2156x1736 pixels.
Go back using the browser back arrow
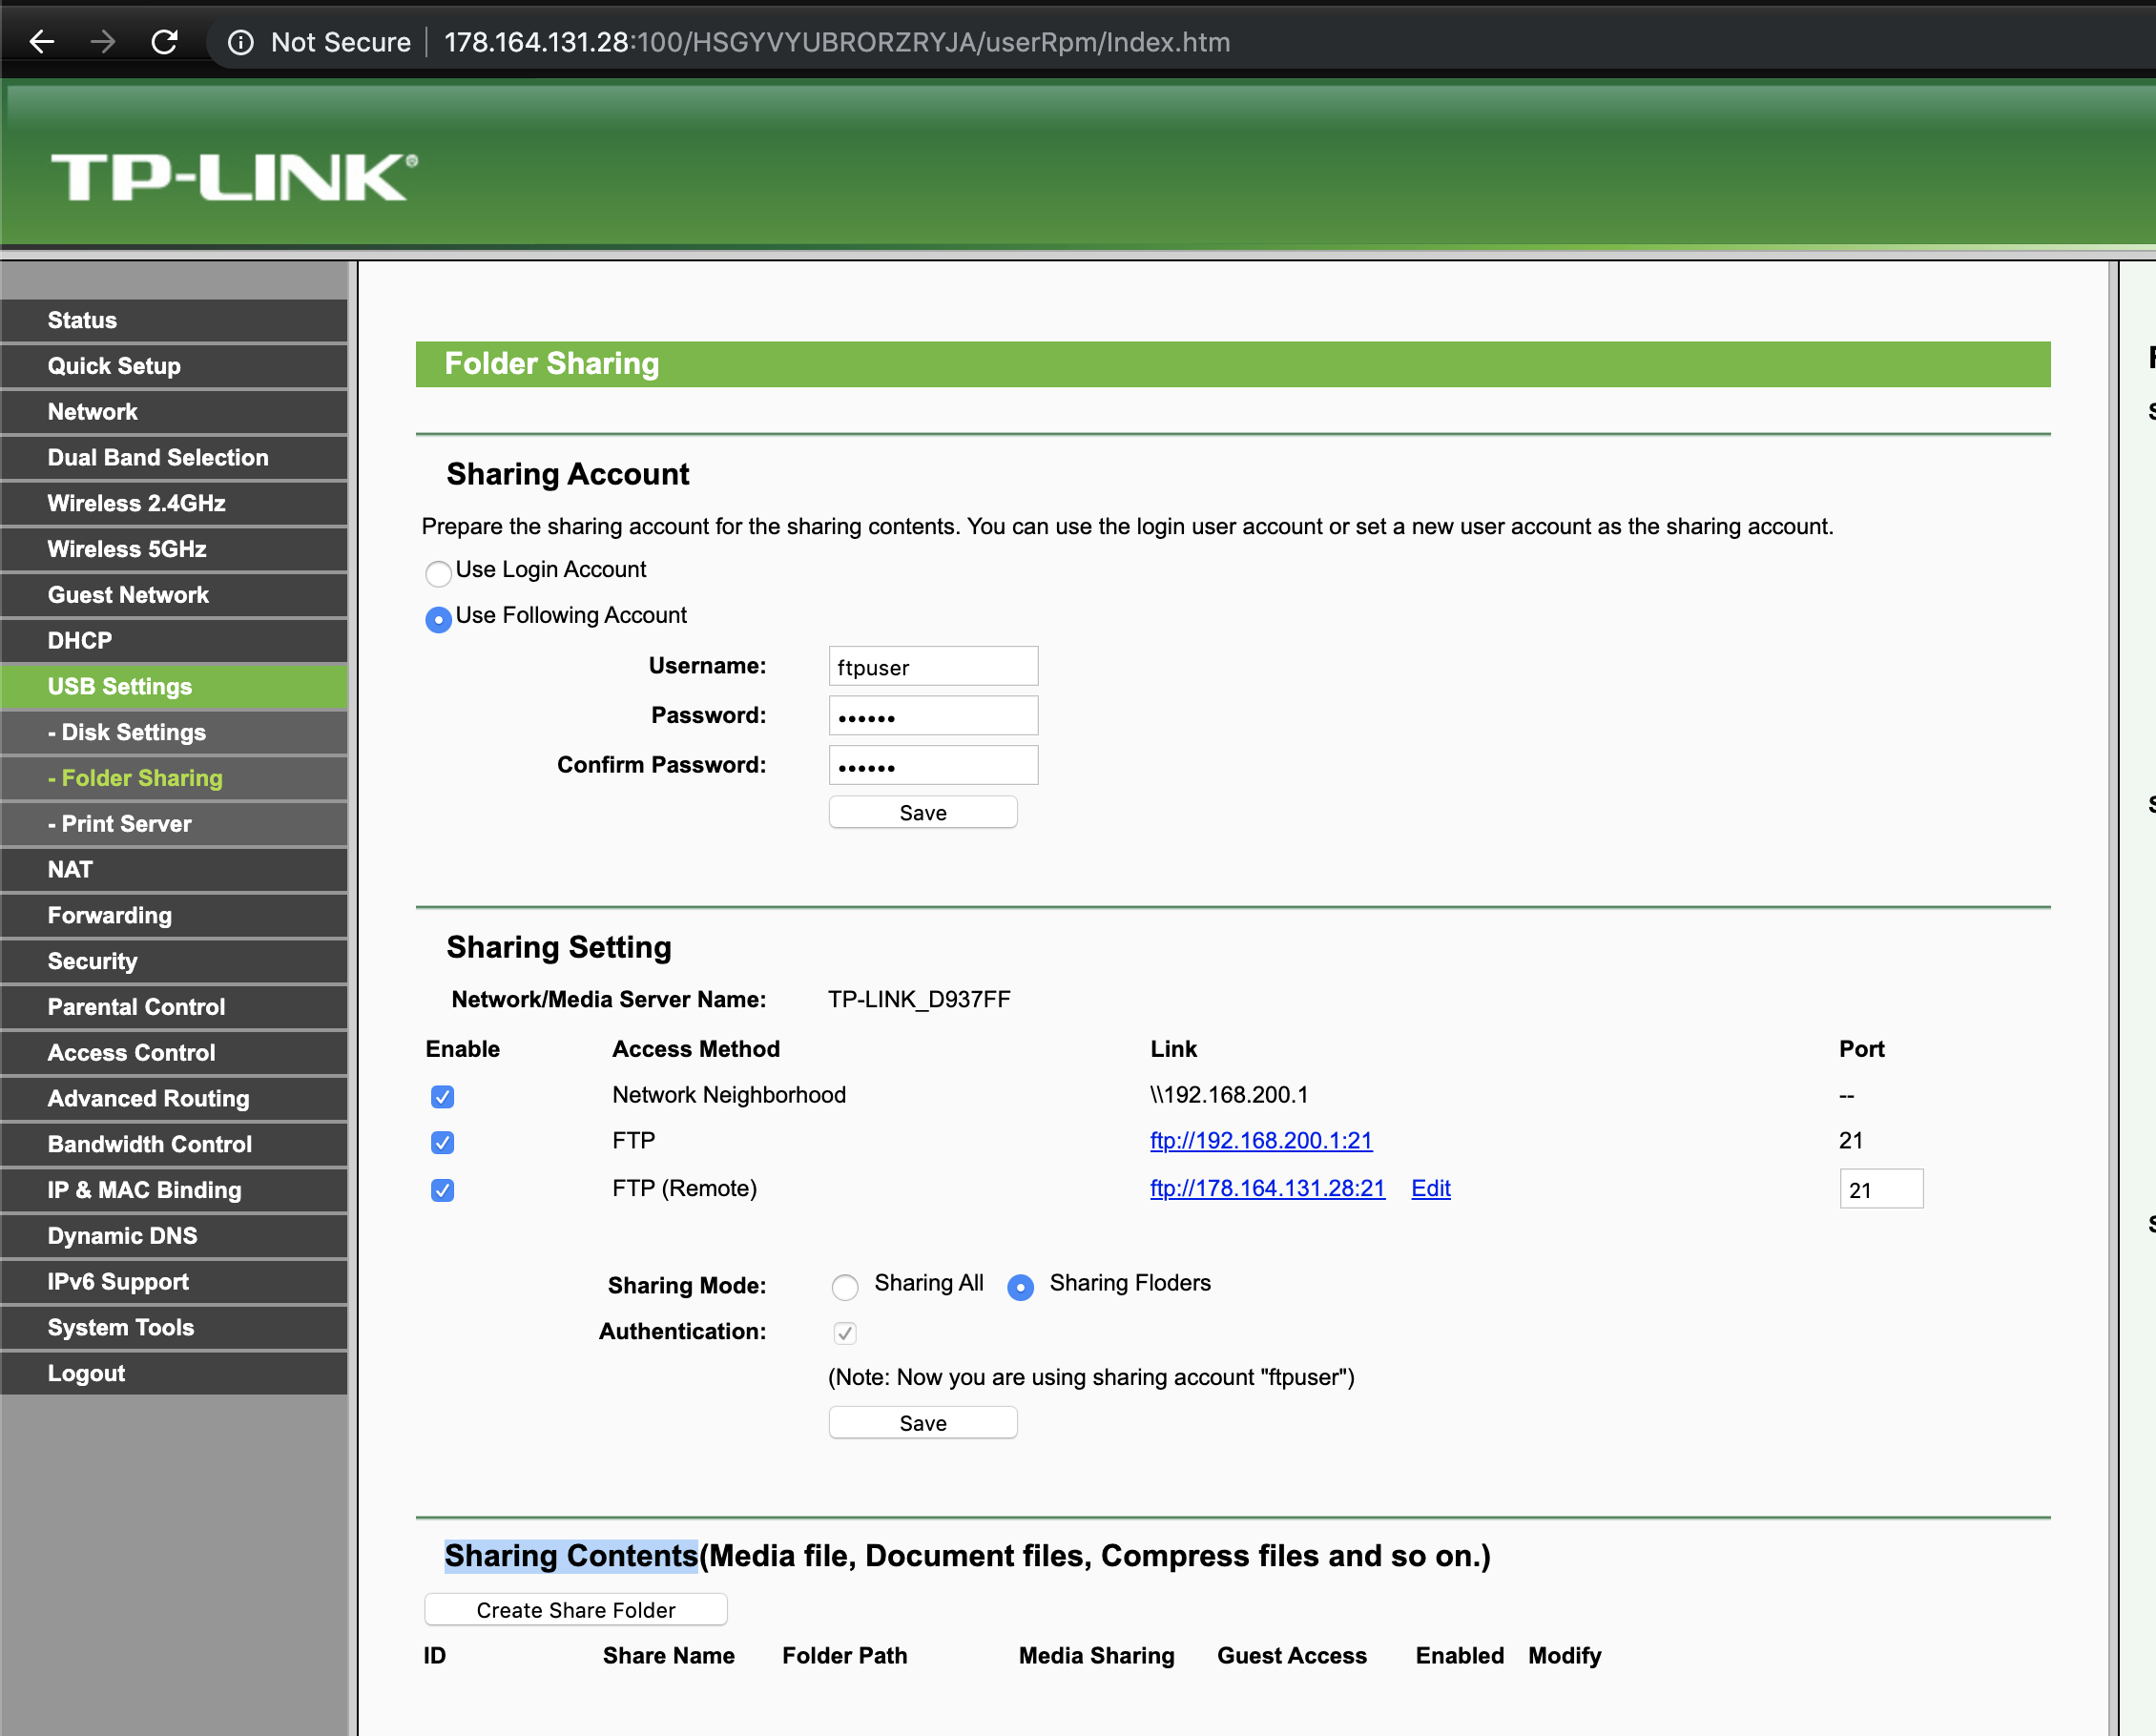click(x=42, y=42)
